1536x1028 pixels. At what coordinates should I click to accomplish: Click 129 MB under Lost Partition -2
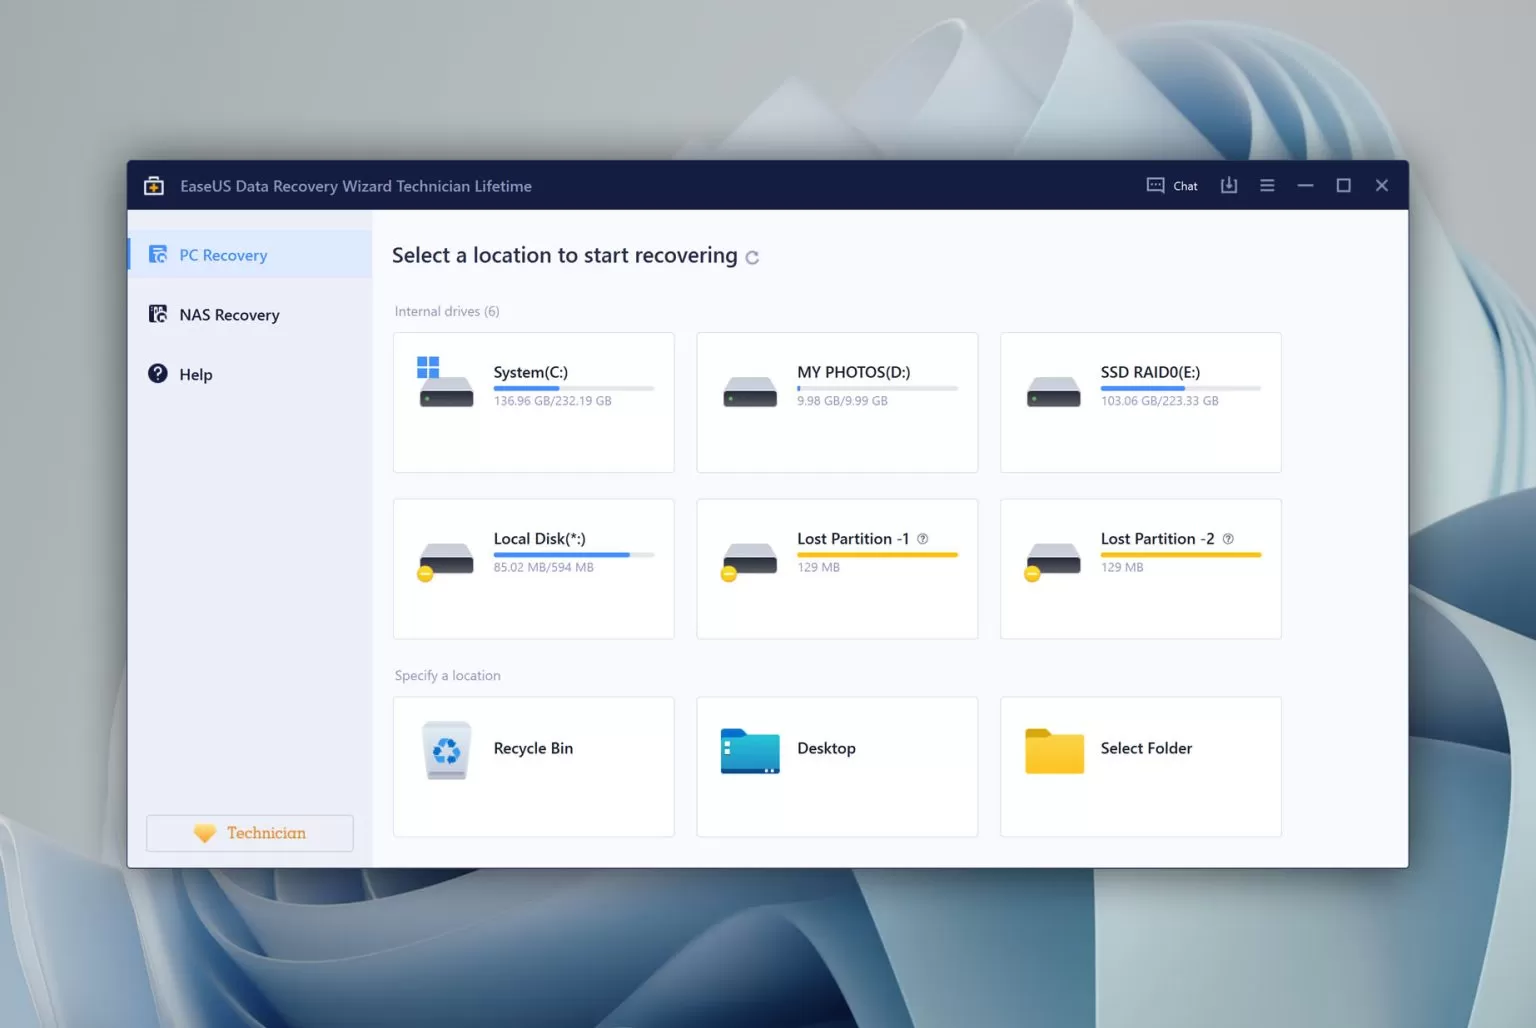coord(1122,567)
